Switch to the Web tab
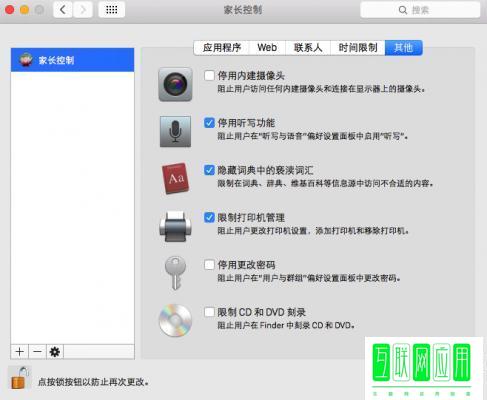 (x=267, y=48)
